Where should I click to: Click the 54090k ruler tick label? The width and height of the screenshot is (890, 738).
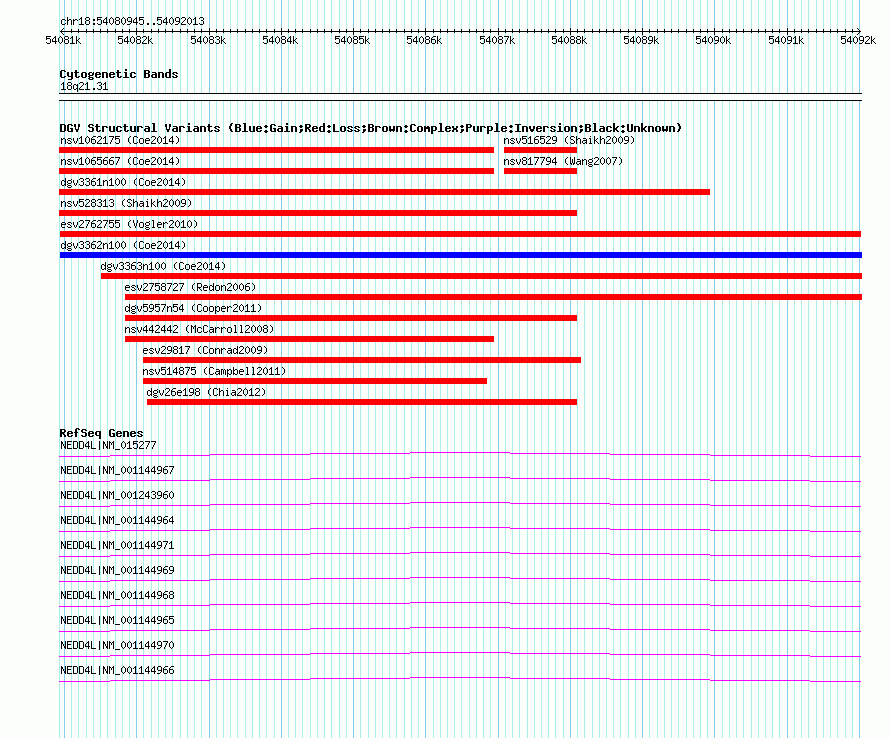click(713, 40)
